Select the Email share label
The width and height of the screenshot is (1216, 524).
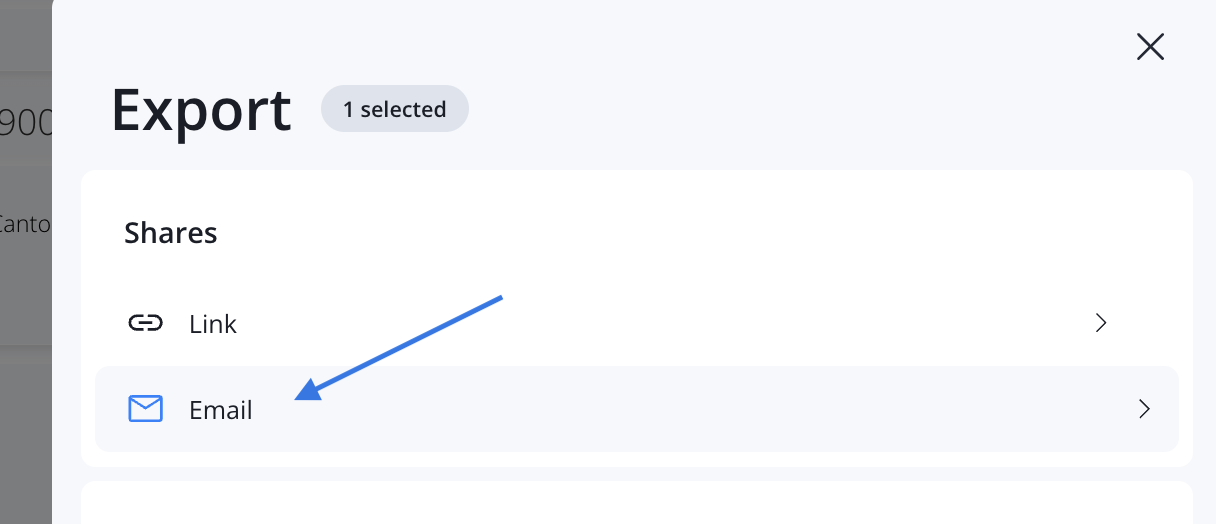(x=221, y=410)
